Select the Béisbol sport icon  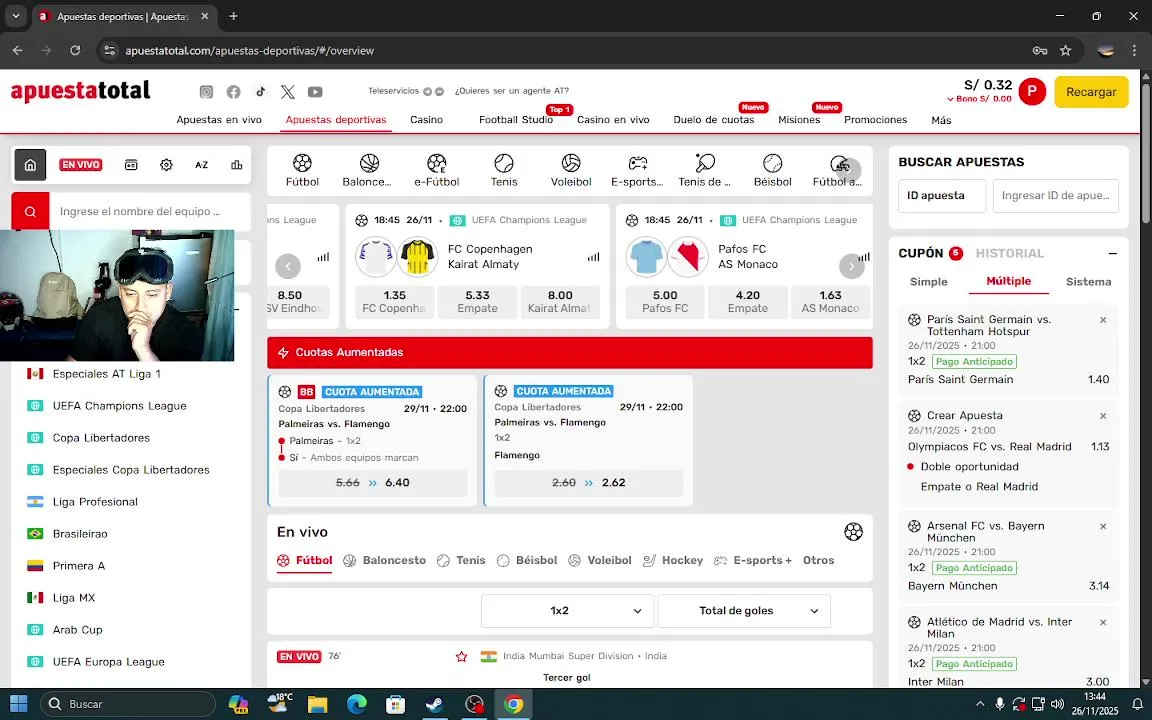(x=772, y=170)
